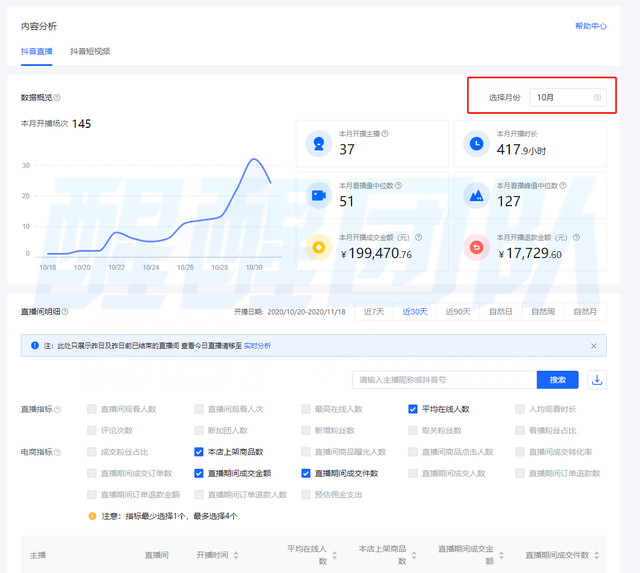Open the 帮助中心 link
The height and width of the screenshot is (573, 640).
pyautogui.click(x=590, y=26)
